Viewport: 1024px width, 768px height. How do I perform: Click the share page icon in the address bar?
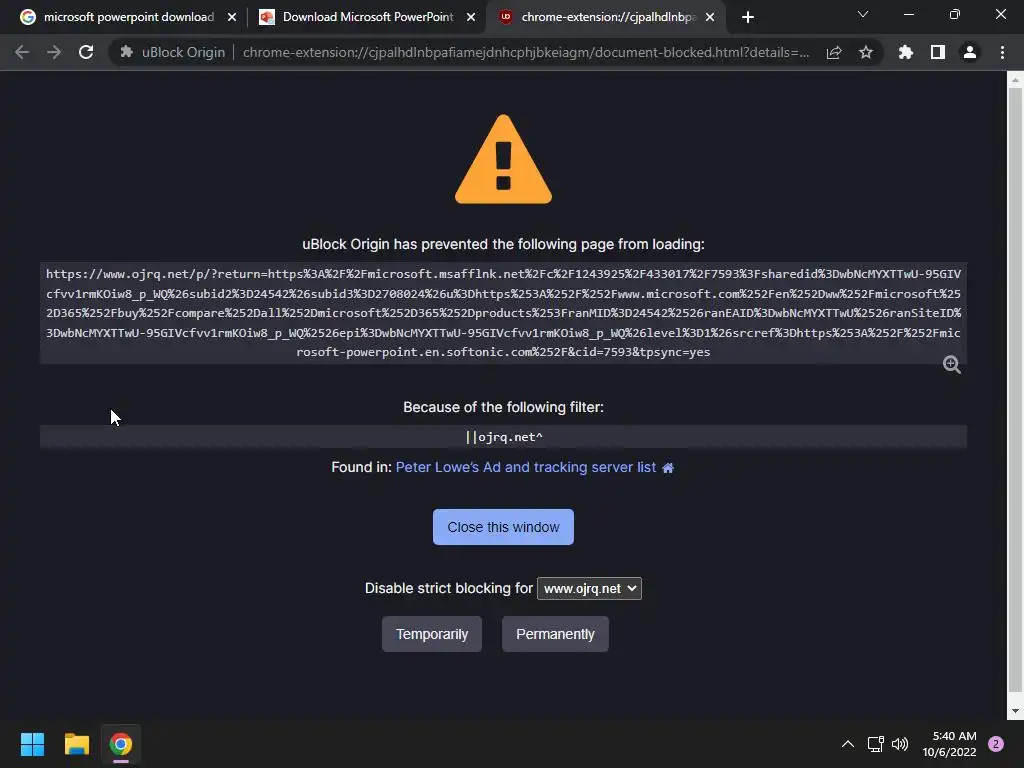click(834, 52)
